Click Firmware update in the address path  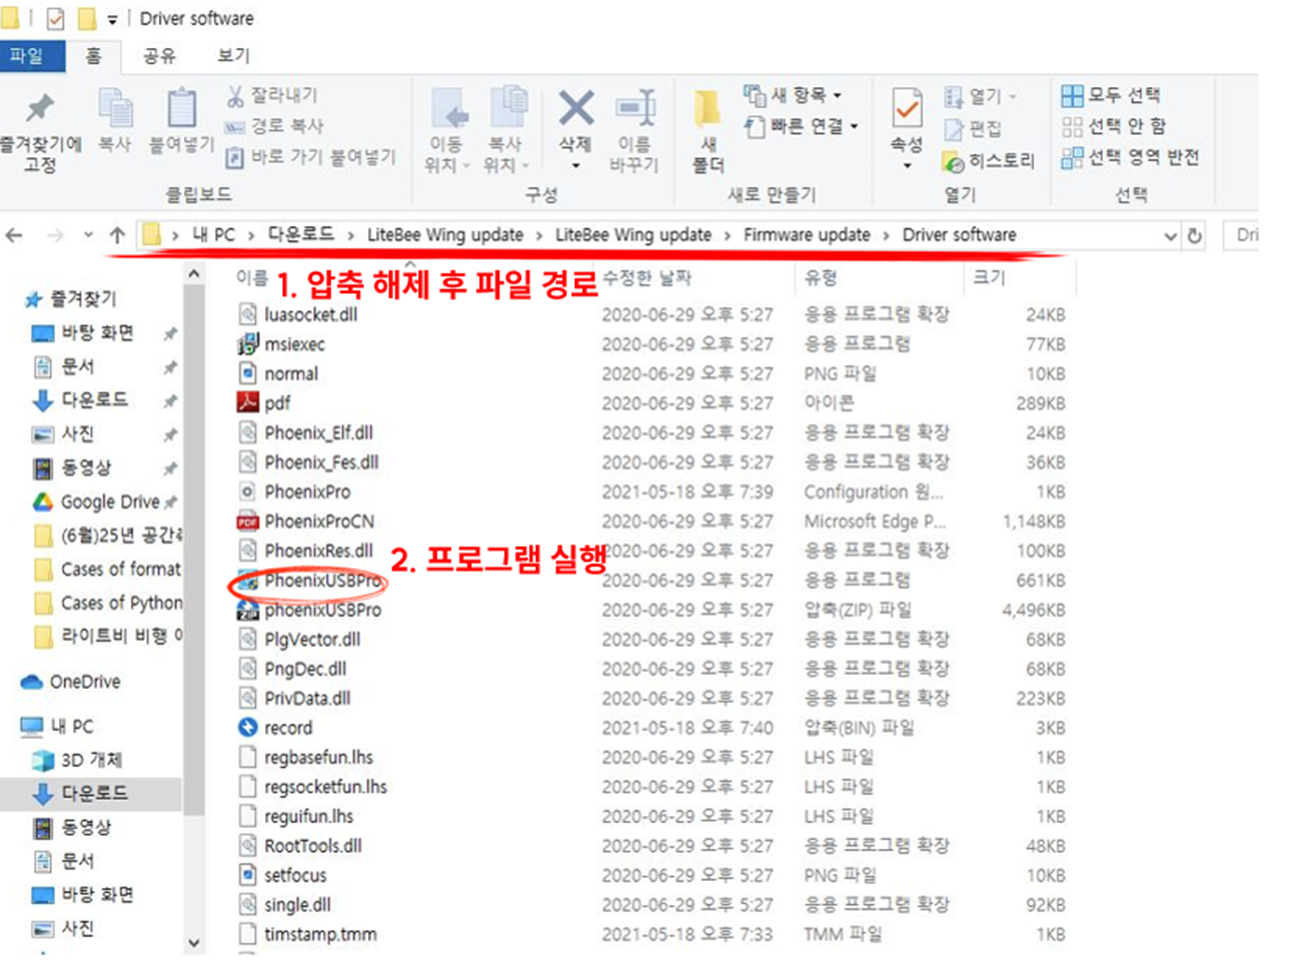coord(807,235)
